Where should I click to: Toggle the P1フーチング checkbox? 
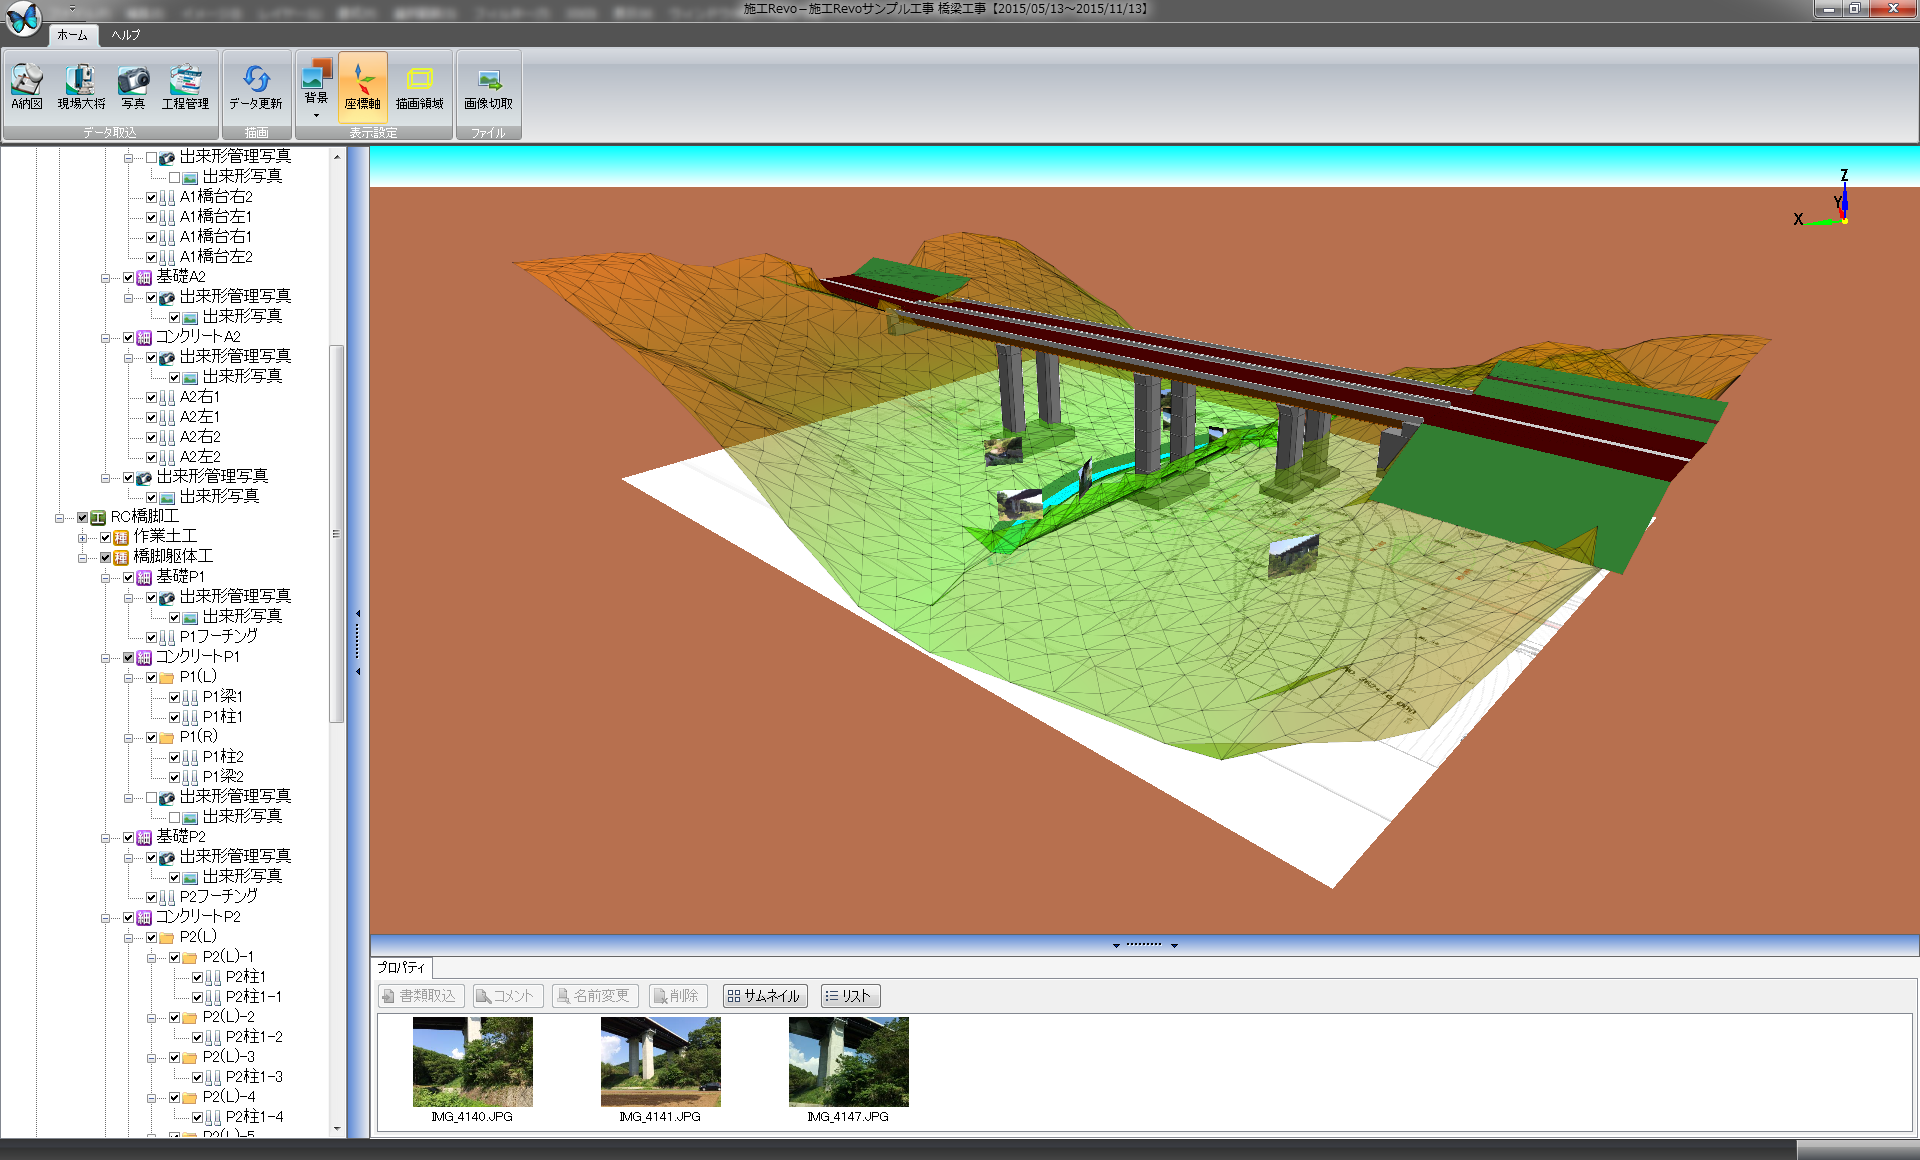(x=152, y=637)
